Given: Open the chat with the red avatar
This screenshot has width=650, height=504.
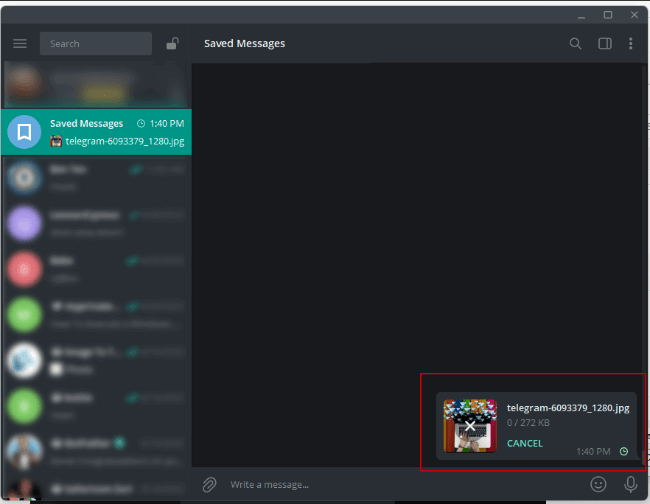Looking at the screenshot, I should pos(96,269).
